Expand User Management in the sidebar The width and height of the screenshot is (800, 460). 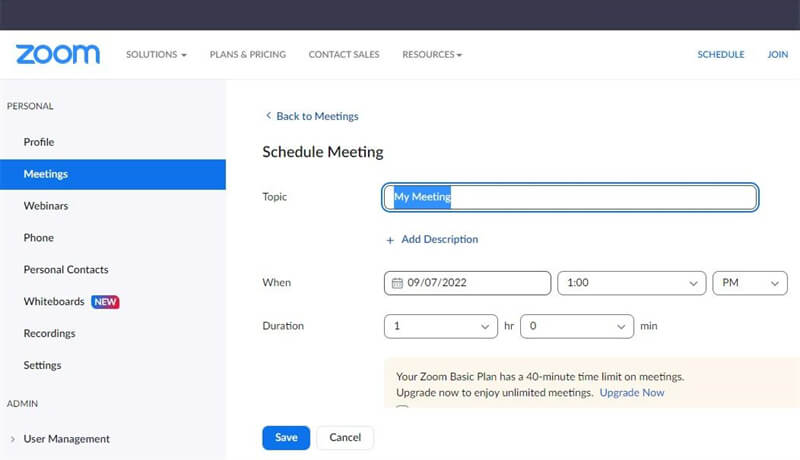click(66, 439)
